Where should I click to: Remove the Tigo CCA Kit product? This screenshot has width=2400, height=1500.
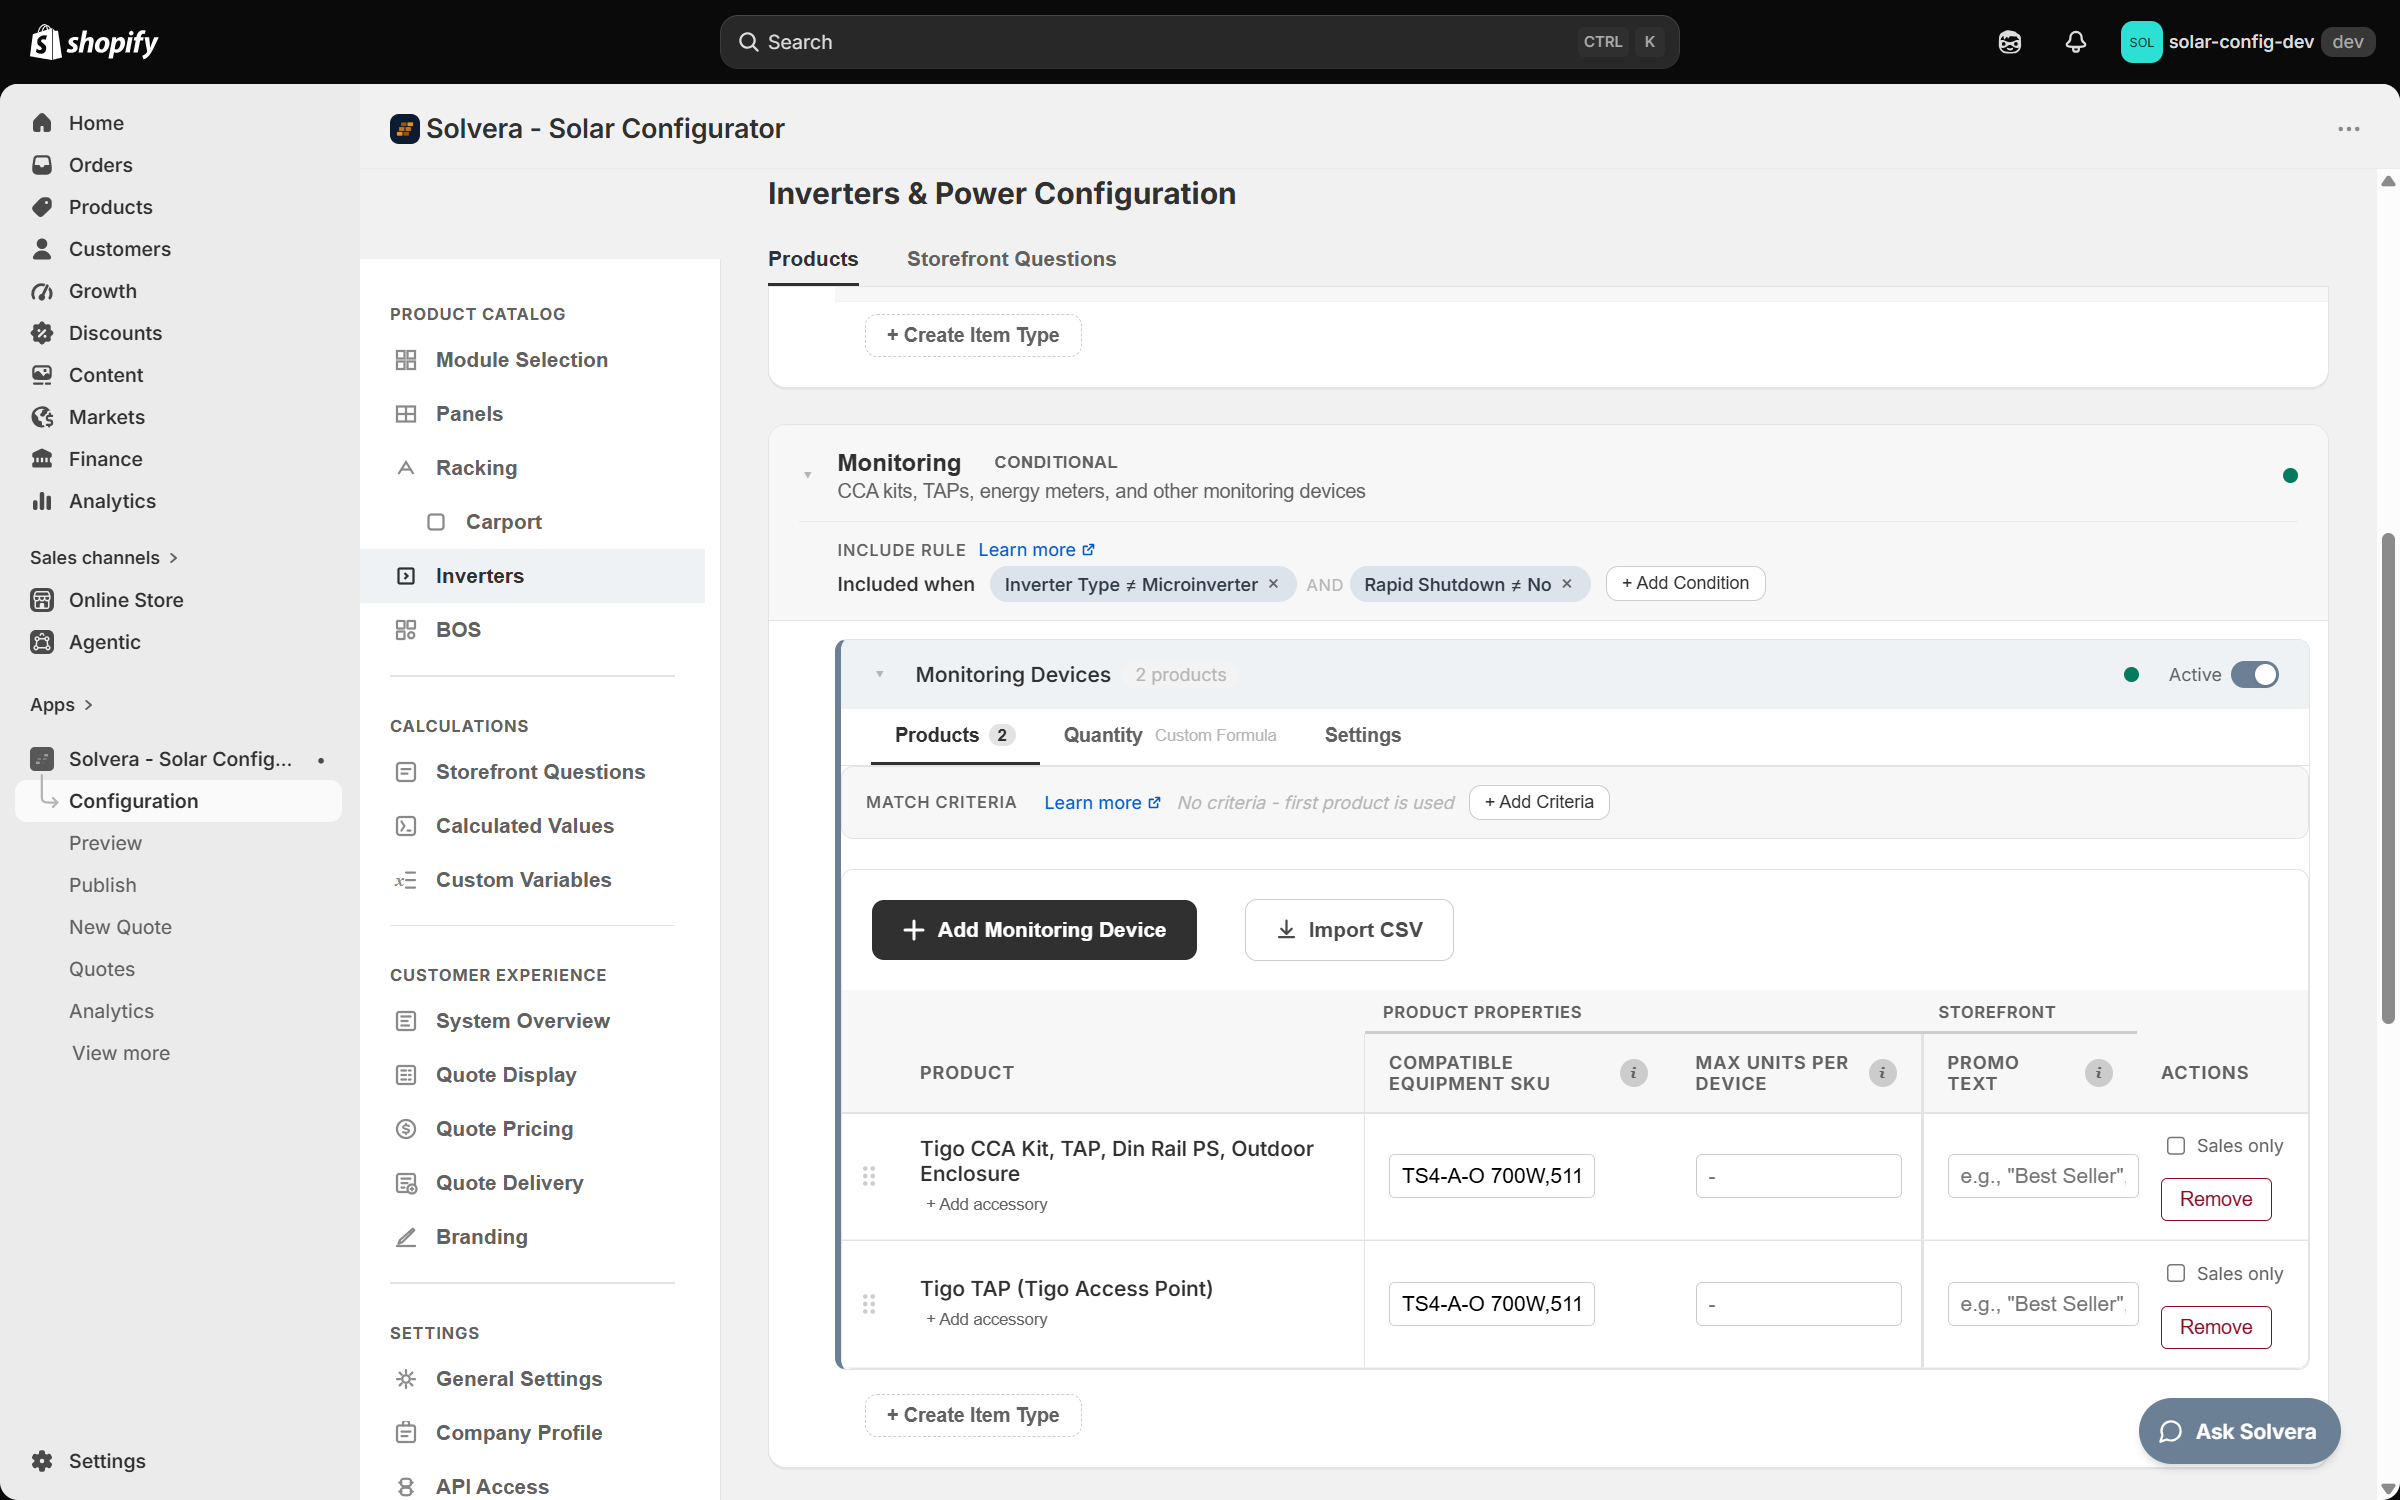coord(2216,1199)
